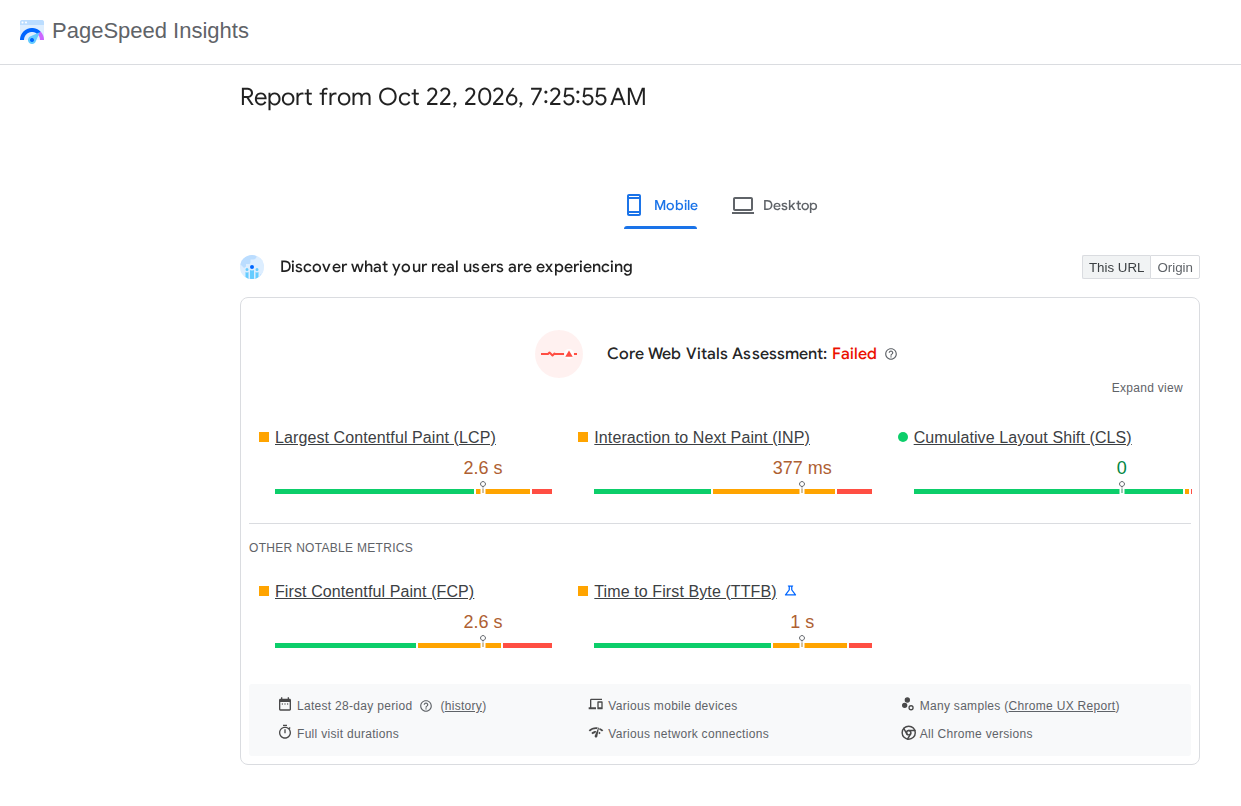Click the INP value 377 ms

(x=802, y=468)
